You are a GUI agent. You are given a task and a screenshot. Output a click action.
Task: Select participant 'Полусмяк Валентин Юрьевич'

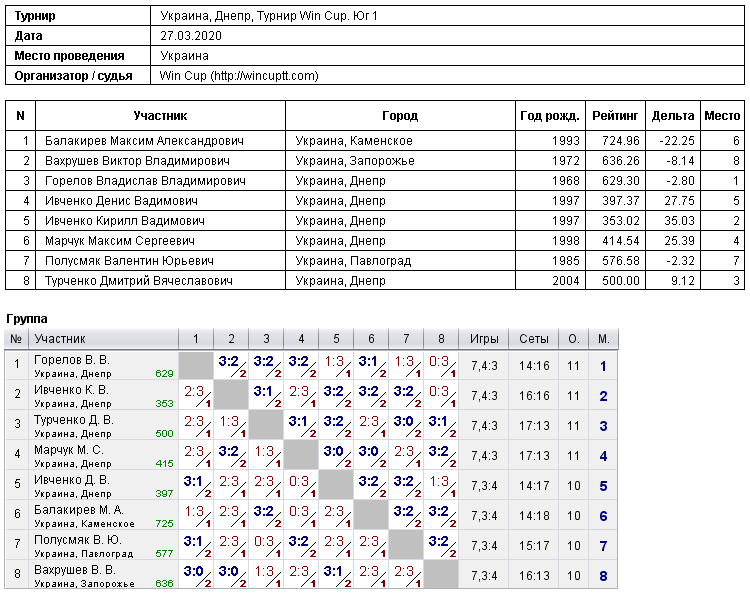click(129, 261)
